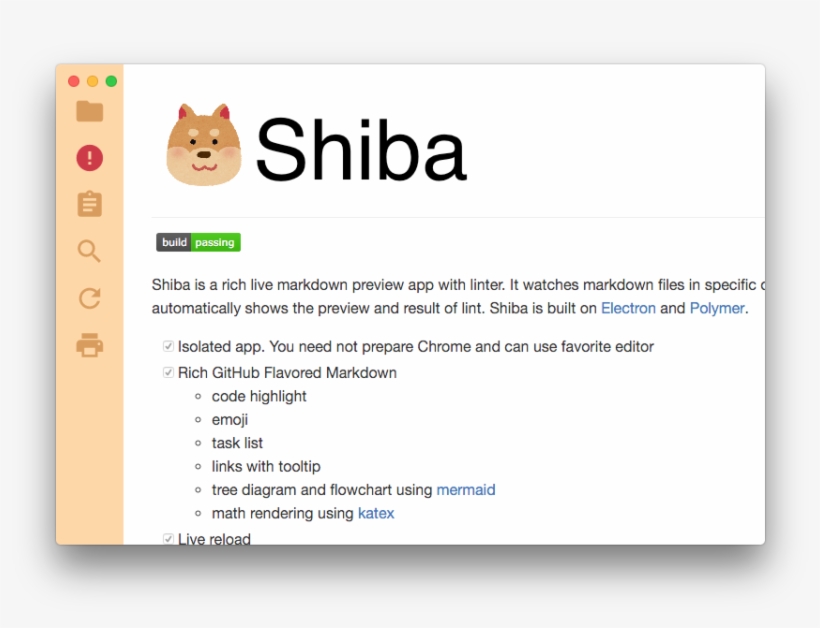Toggle the Rich GitHub Flavored Markdown checkbox
The width and height of the screenshot is (820, 628).
[168, 373]
